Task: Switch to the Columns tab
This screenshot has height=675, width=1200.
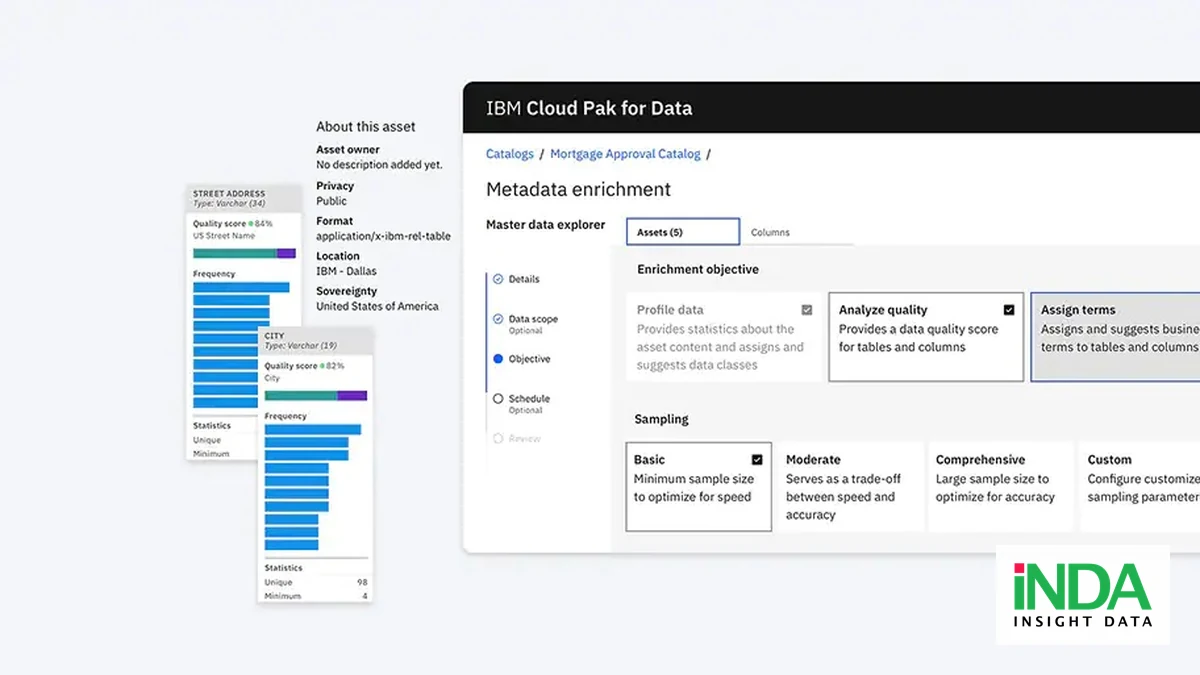Action: click(x=770, y=232)
